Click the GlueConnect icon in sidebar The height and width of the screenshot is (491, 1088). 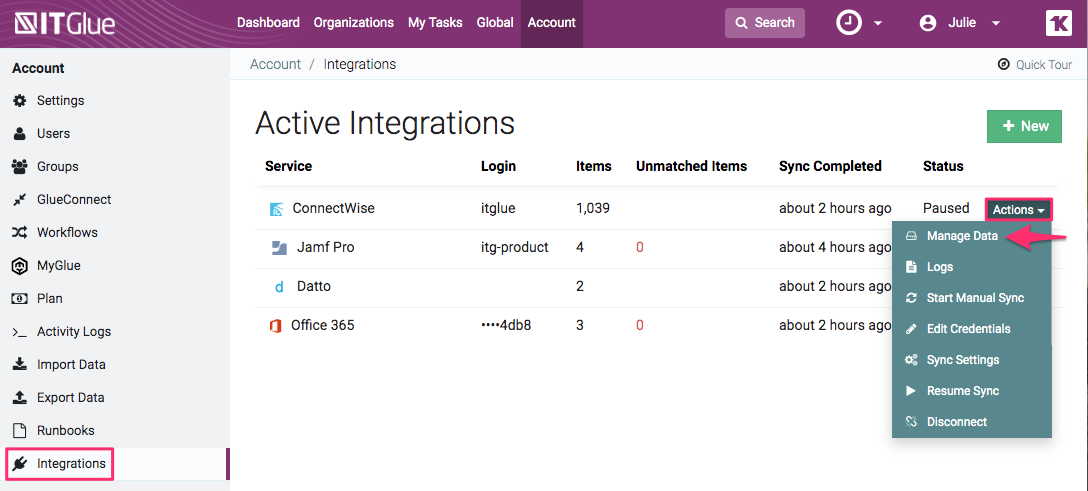pyautogui.click(x=19, y=200)
